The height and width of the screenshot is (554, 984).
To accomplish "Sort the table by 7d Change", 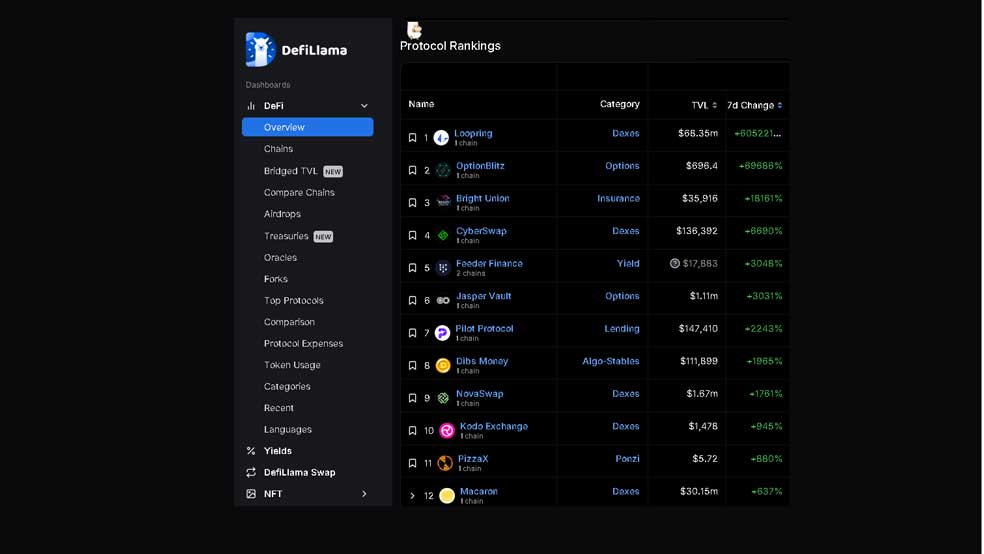I will point(755,105).
